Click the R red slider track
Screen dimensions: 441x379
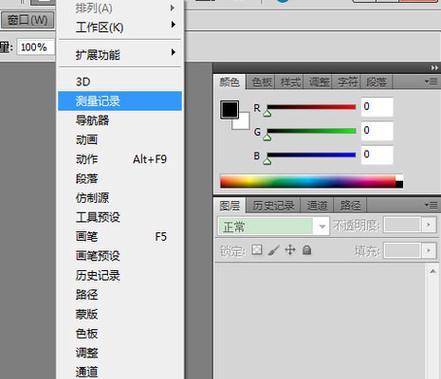tap(311, 107)
